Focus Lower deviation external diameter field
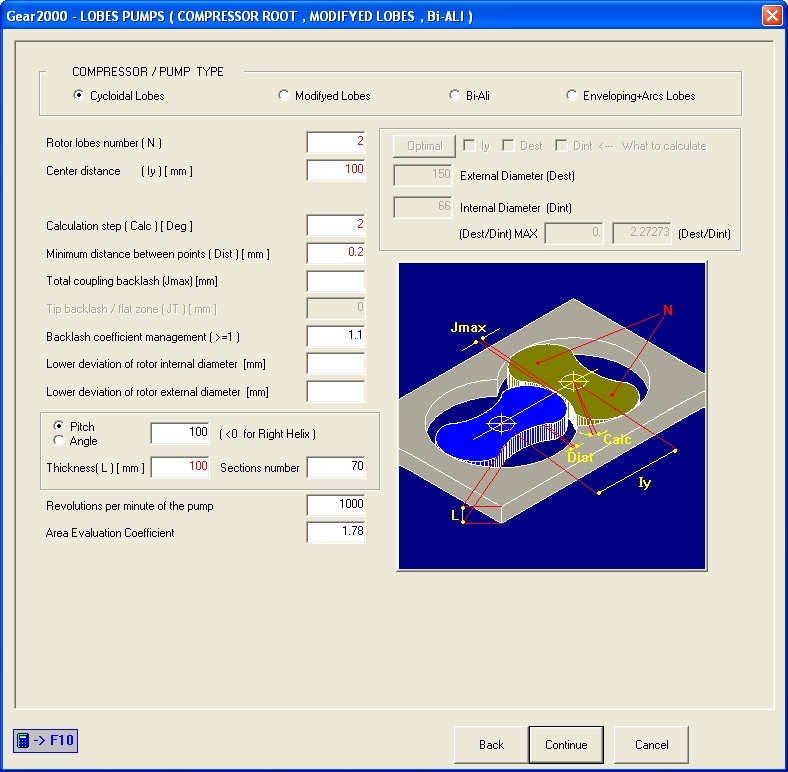The image size is (788, 772). click(x=336, y=392)
